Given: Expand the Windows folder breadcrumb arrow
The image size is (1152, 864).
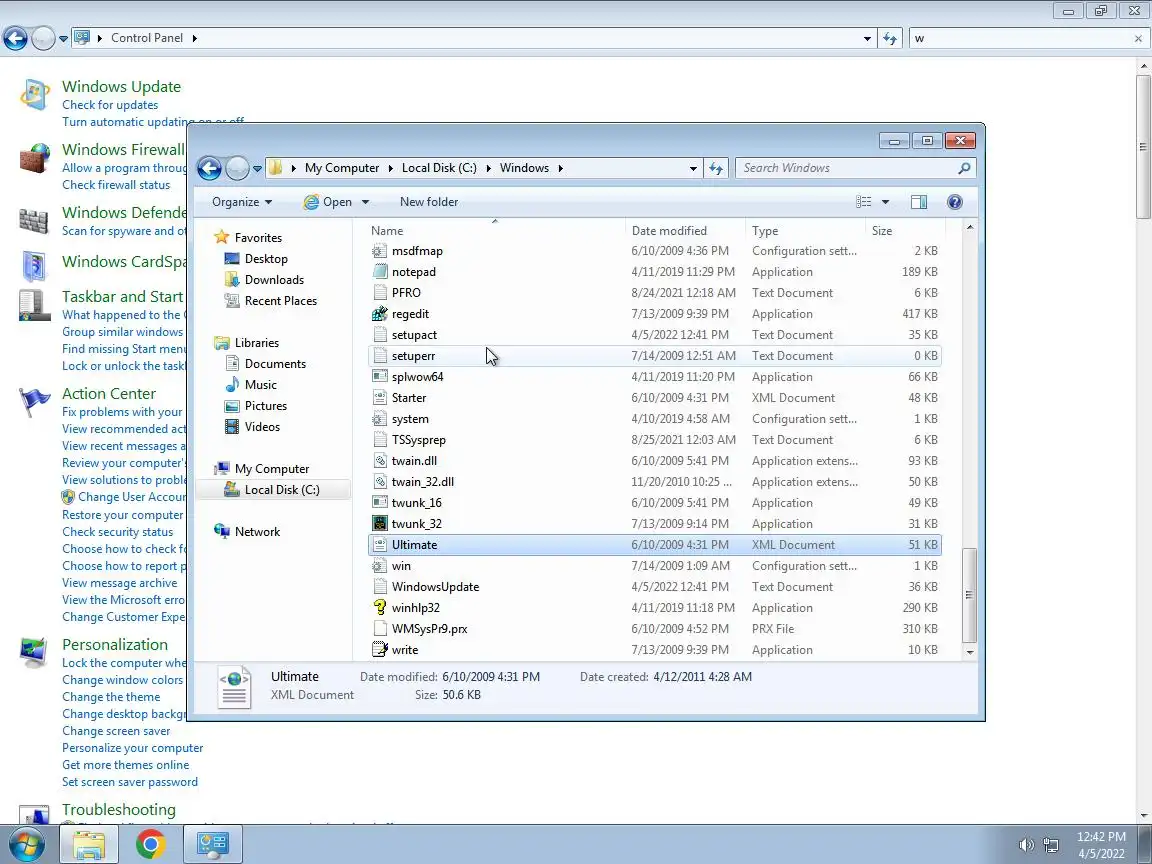Looking at the screenshot, I should (x=561, y=168).
